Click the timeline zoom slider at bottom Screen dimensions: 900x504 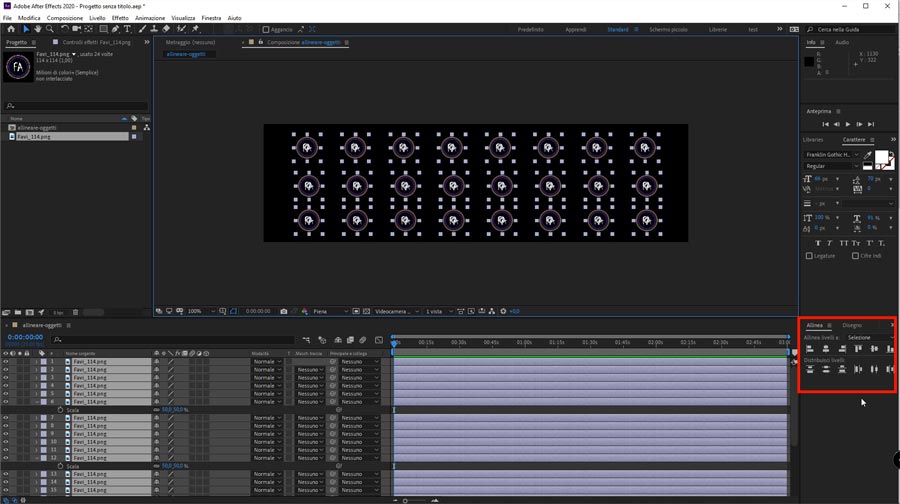click(405, 501)
